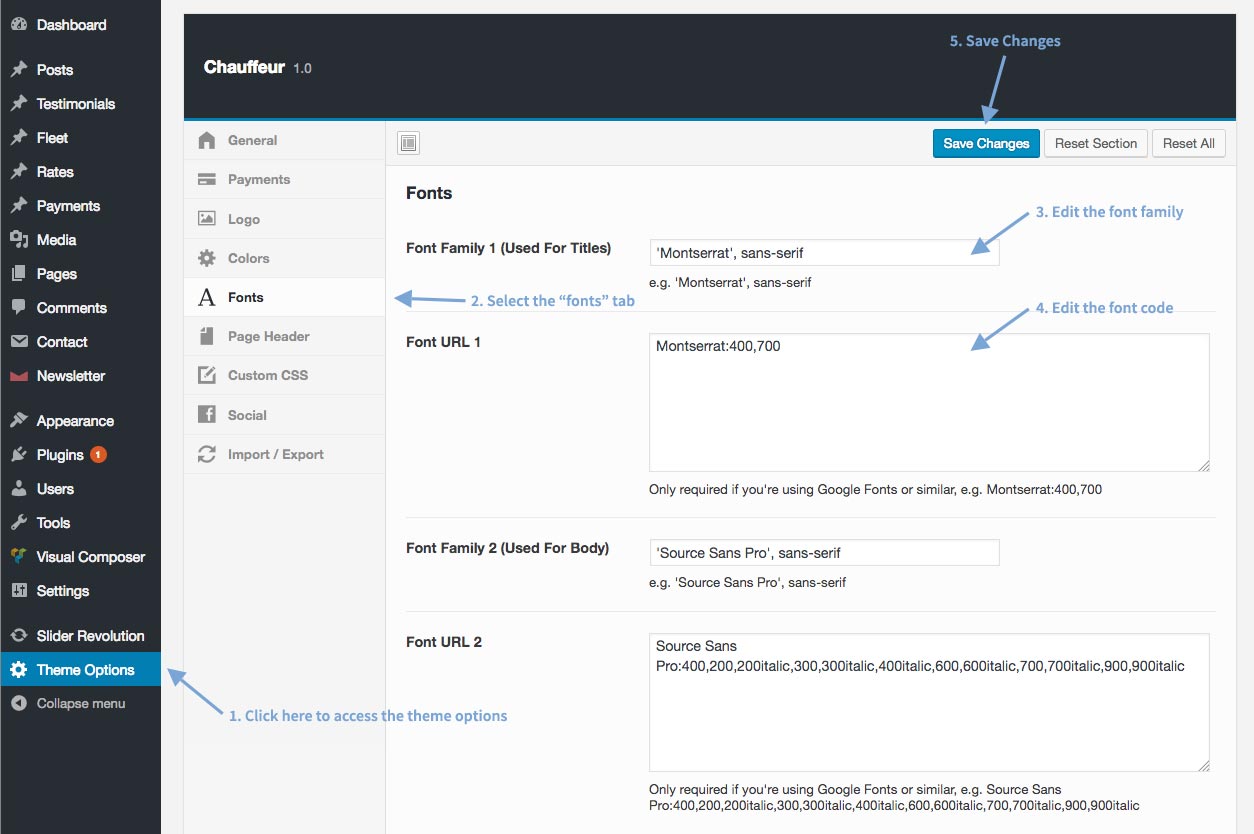Click the Import / Export refresh icon
The width and height of the screenshot is (1254, 834).
pos(207,454)
